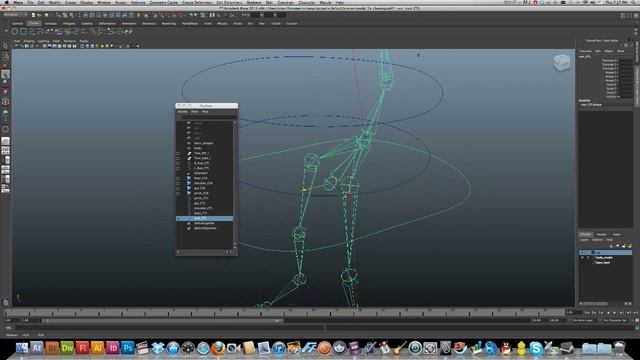The height and width of the screenshot is (360, 640).
Task: Switch to single perspective view layout
Action: [5, 141]
